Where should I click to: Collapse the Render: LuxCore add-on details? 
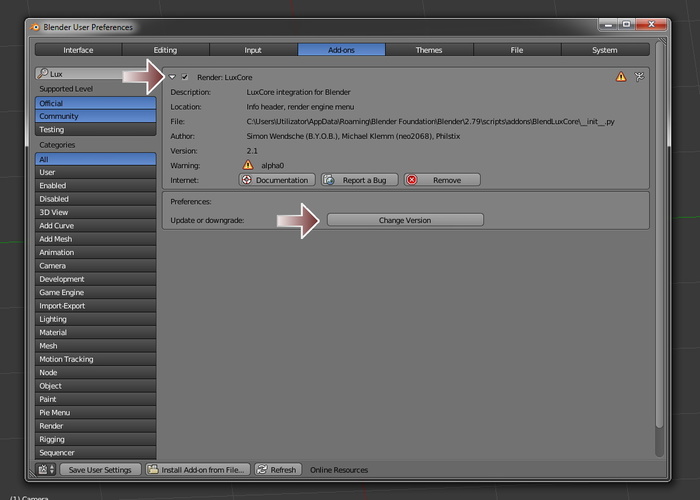(172, 76)
